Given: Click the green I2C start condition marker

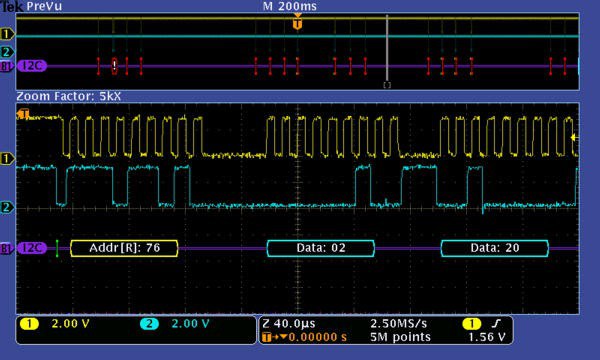Looking at the screenshot, I should [x=57, y=248].
